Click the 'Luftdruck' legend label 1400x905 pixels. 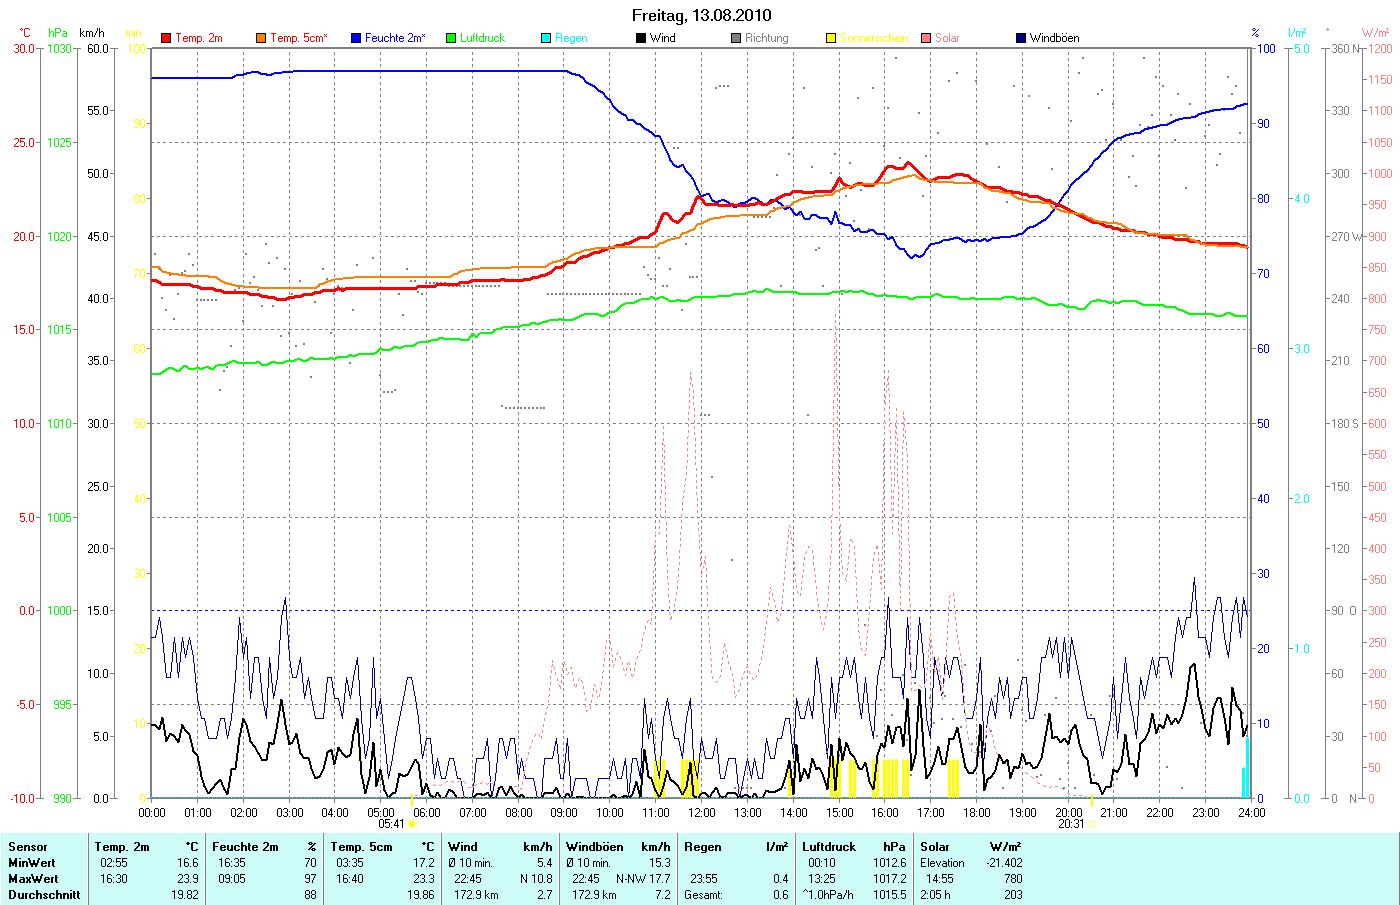[x=483, y=38]
